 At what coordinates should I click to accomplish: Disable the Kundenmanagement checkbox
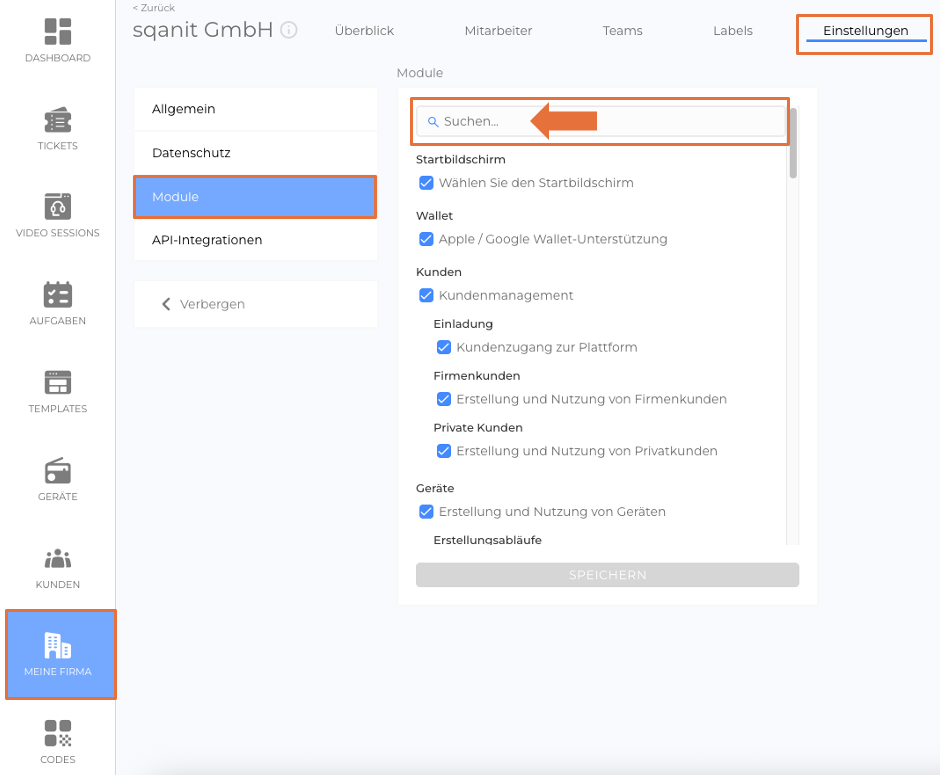426,295
